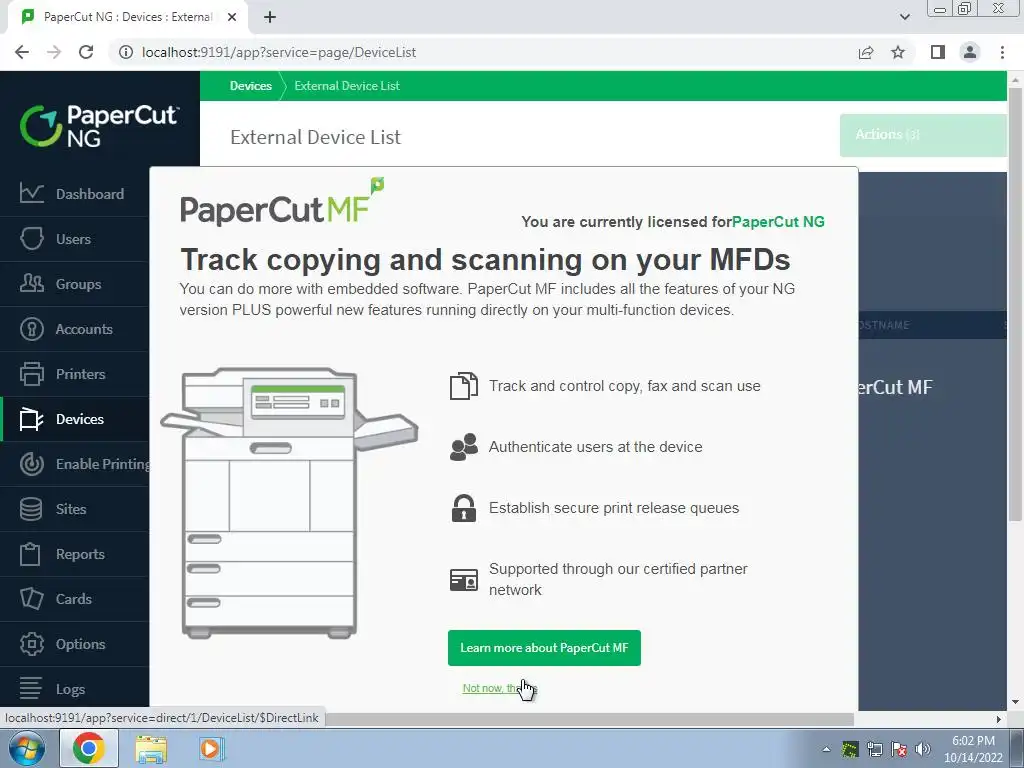This screenshot has height=768, width=1024.
Task: Open a new browser tab
Action: coord(270,17)
